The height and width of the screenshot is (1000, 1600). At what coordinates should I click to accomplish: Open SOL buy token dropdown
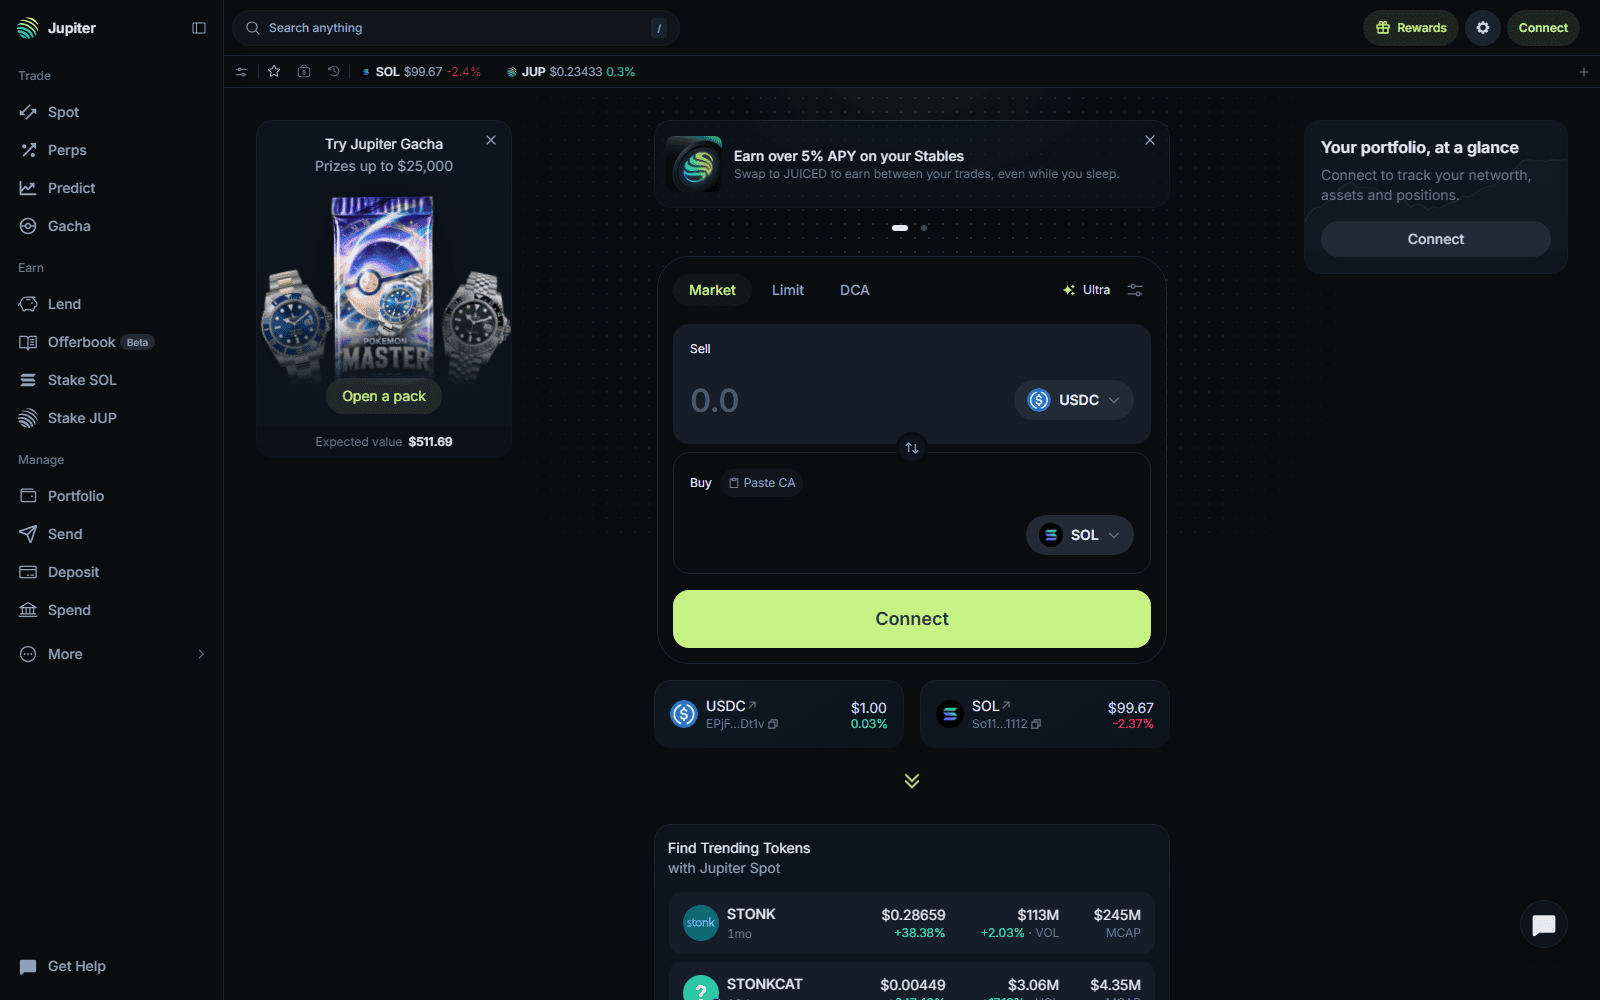point(1080,535)
